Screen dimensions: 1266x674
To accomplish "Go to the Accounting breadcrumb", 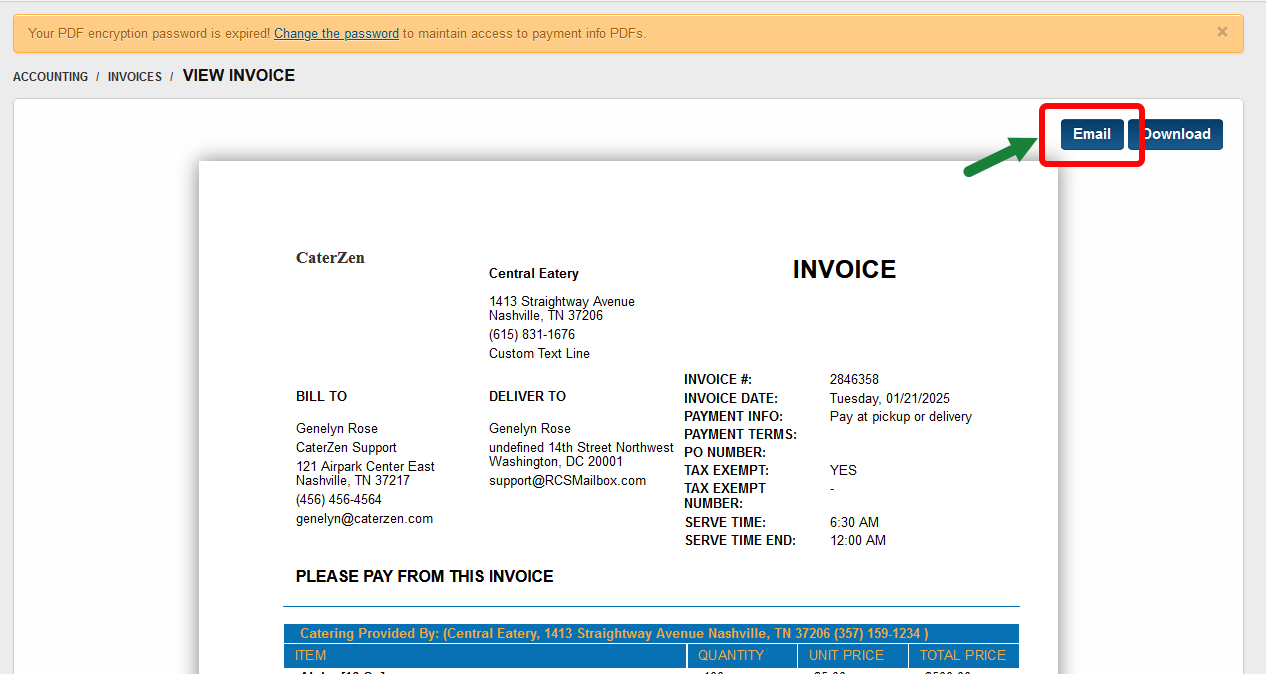I will pyautogui.click(x=51, y=77).
